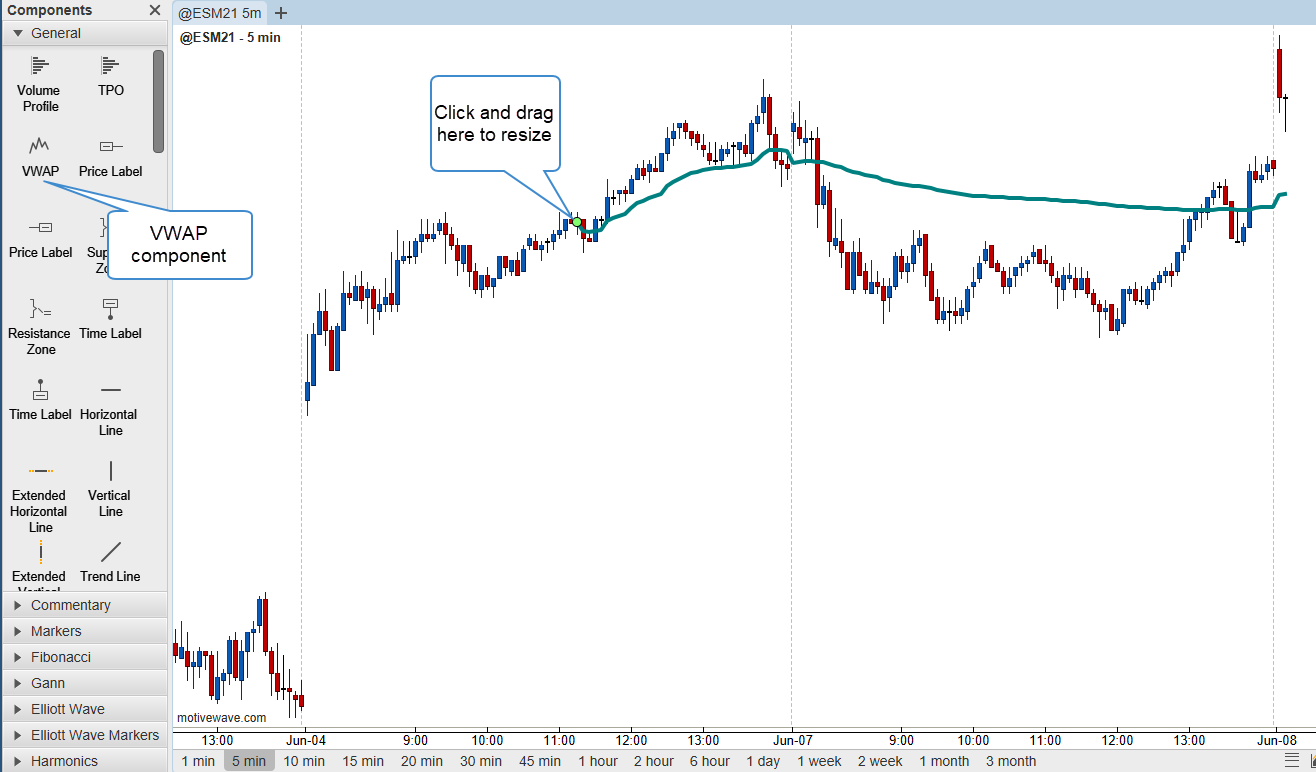Image resolution: width=1316 pixels, height=772 pixels.
Task: Click the green VWAP resize handle on chart
Action: click(x=577, y=221)
